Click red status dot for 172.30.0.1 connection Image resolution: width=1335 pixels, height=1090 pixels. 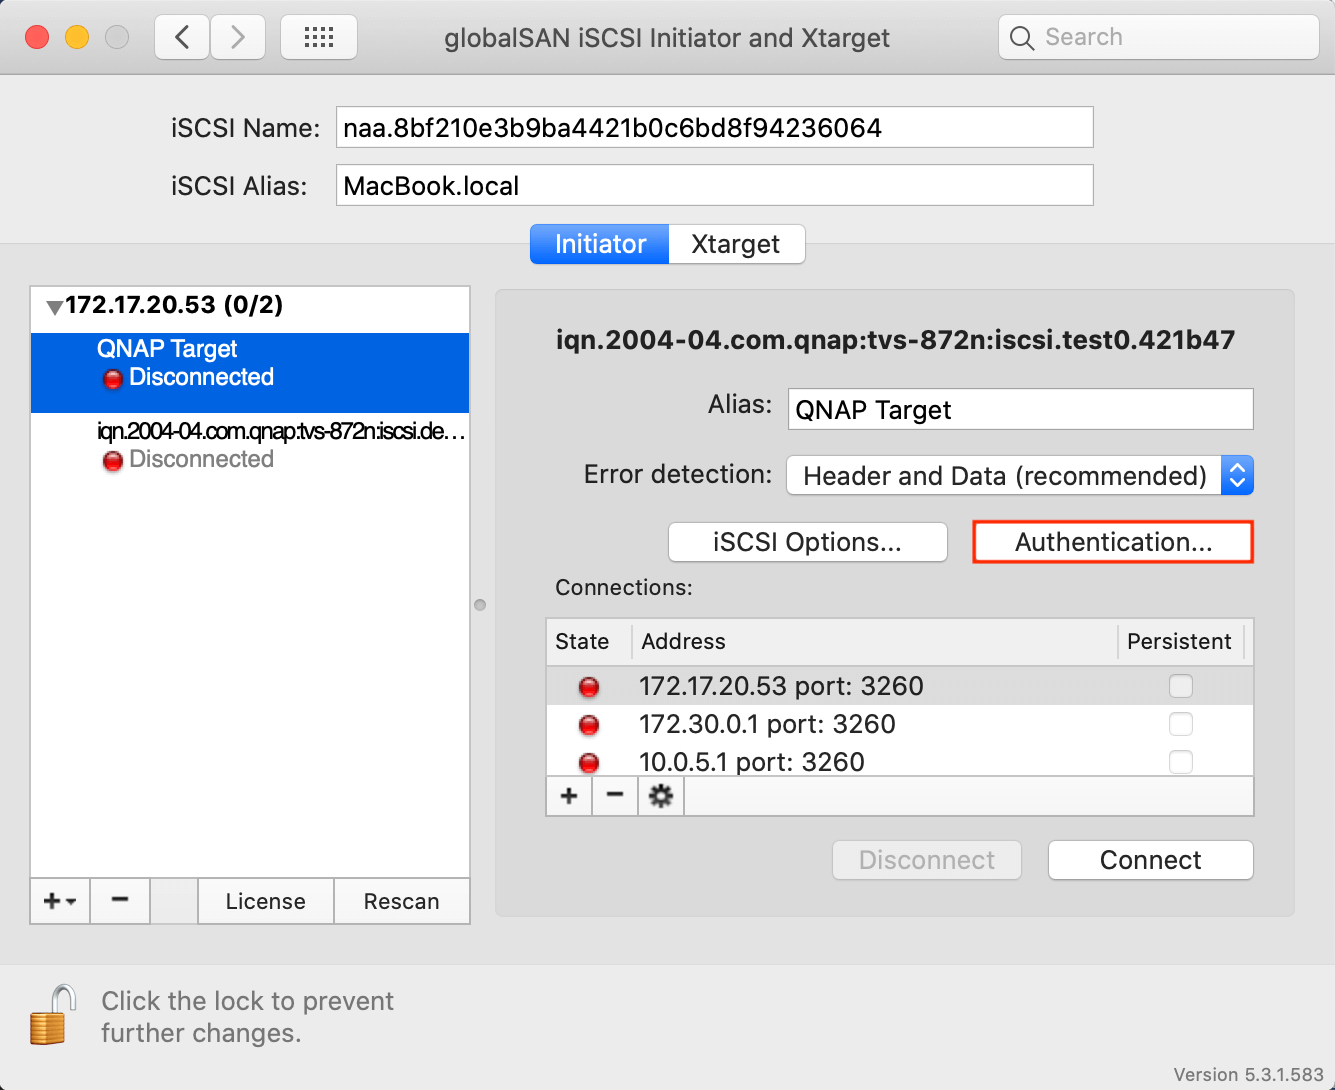click(x=589, y=725)
